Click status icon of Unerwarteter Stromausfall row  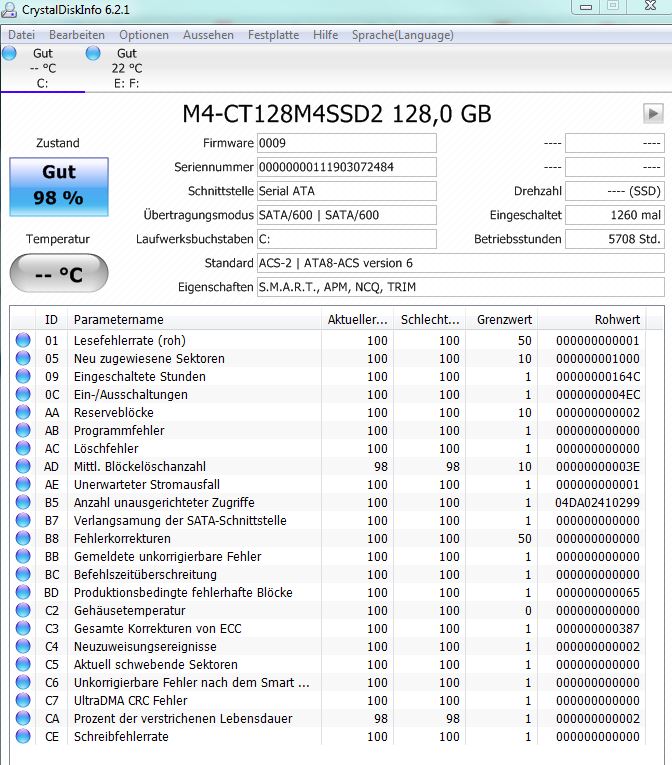coord(23,484)
